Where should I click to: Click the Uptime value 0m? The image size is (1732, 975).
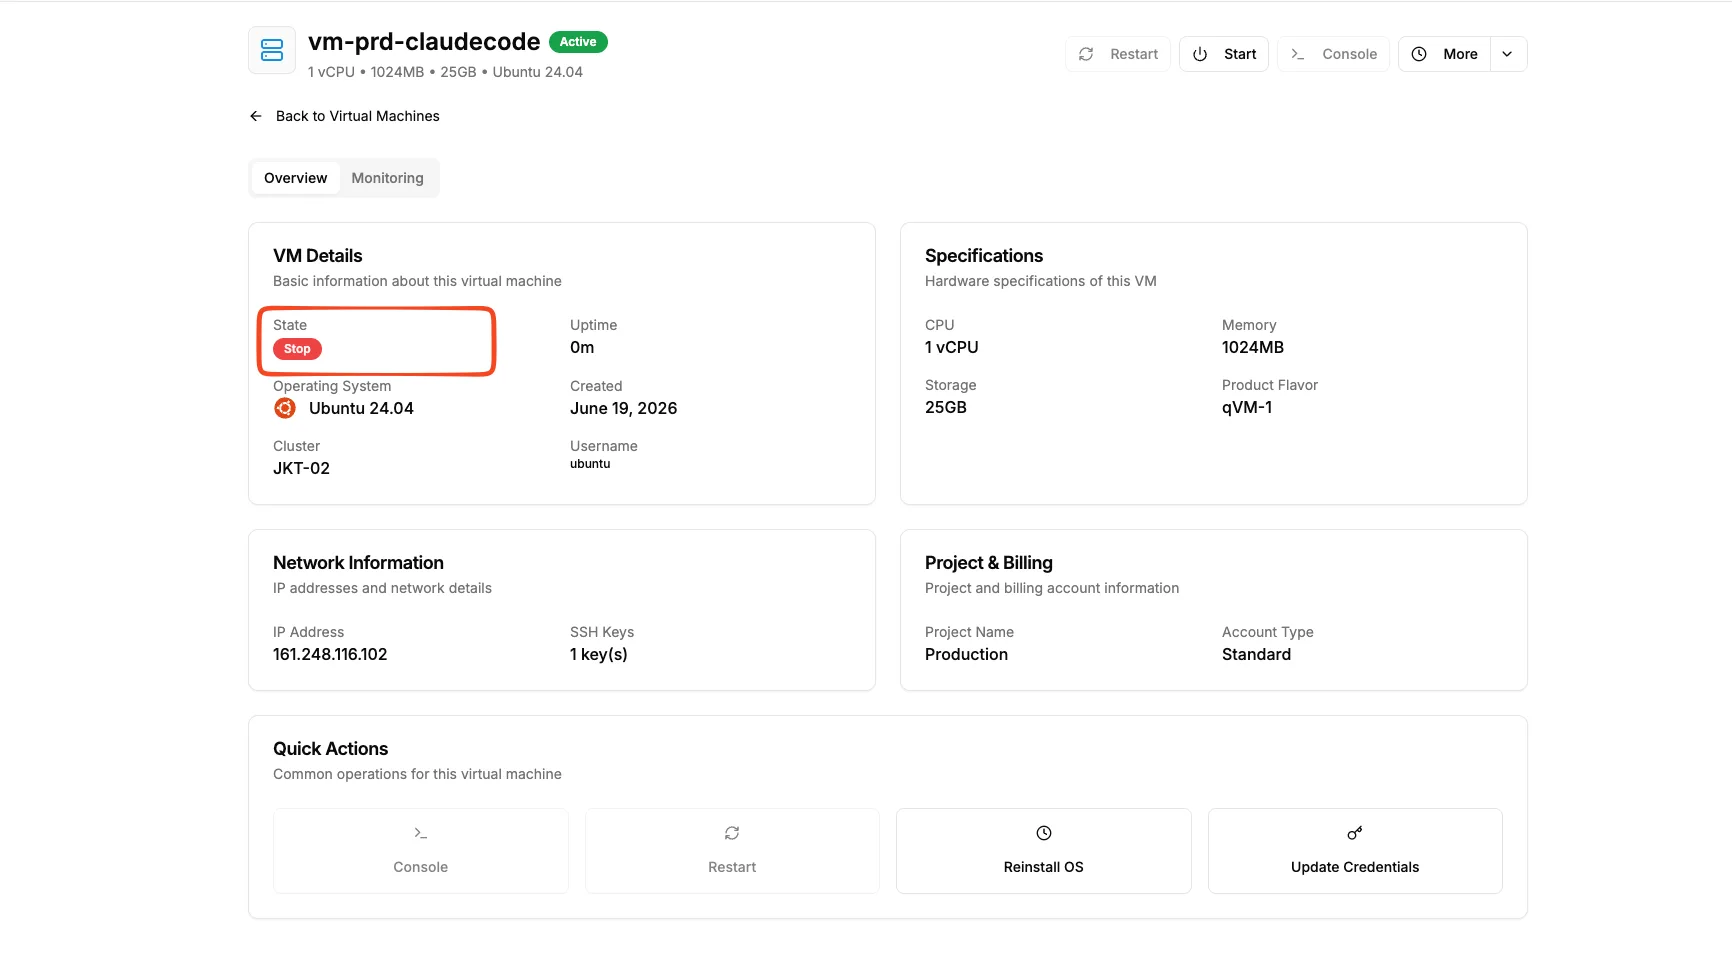[x=582, y=347]
